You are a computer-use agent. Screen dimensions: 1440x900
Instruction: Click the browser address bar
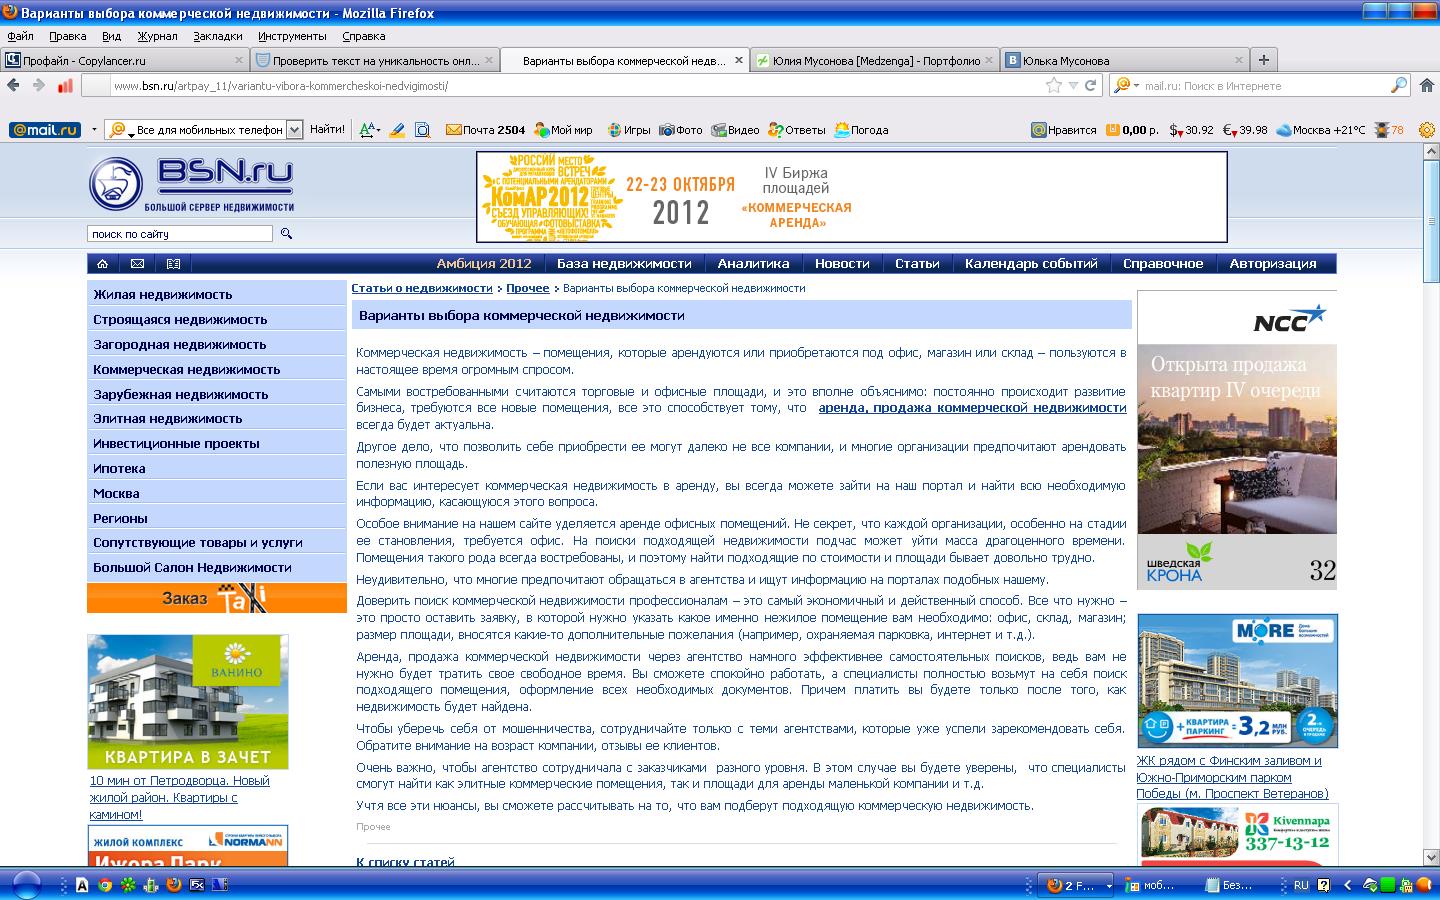coord(575,86)
